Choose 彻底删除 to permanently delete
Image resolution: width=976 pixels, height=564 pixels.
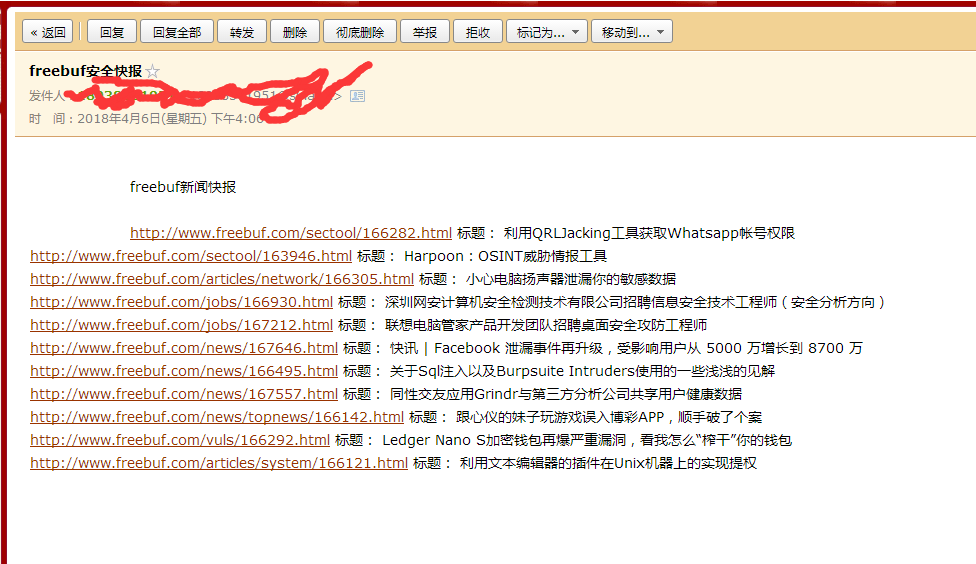(360, 32)
